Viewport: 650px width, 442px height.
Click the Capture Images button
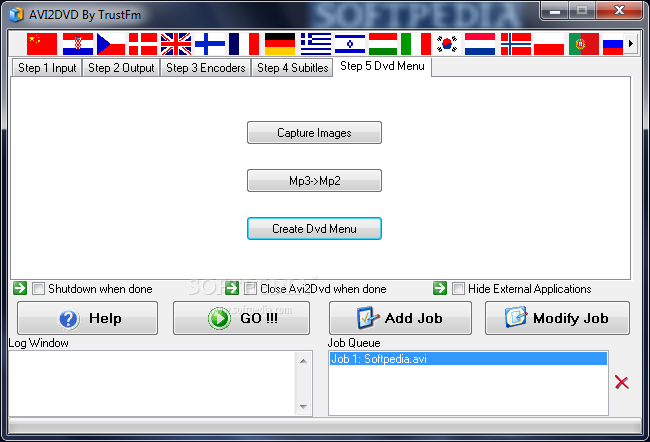[x=314, y=133]
